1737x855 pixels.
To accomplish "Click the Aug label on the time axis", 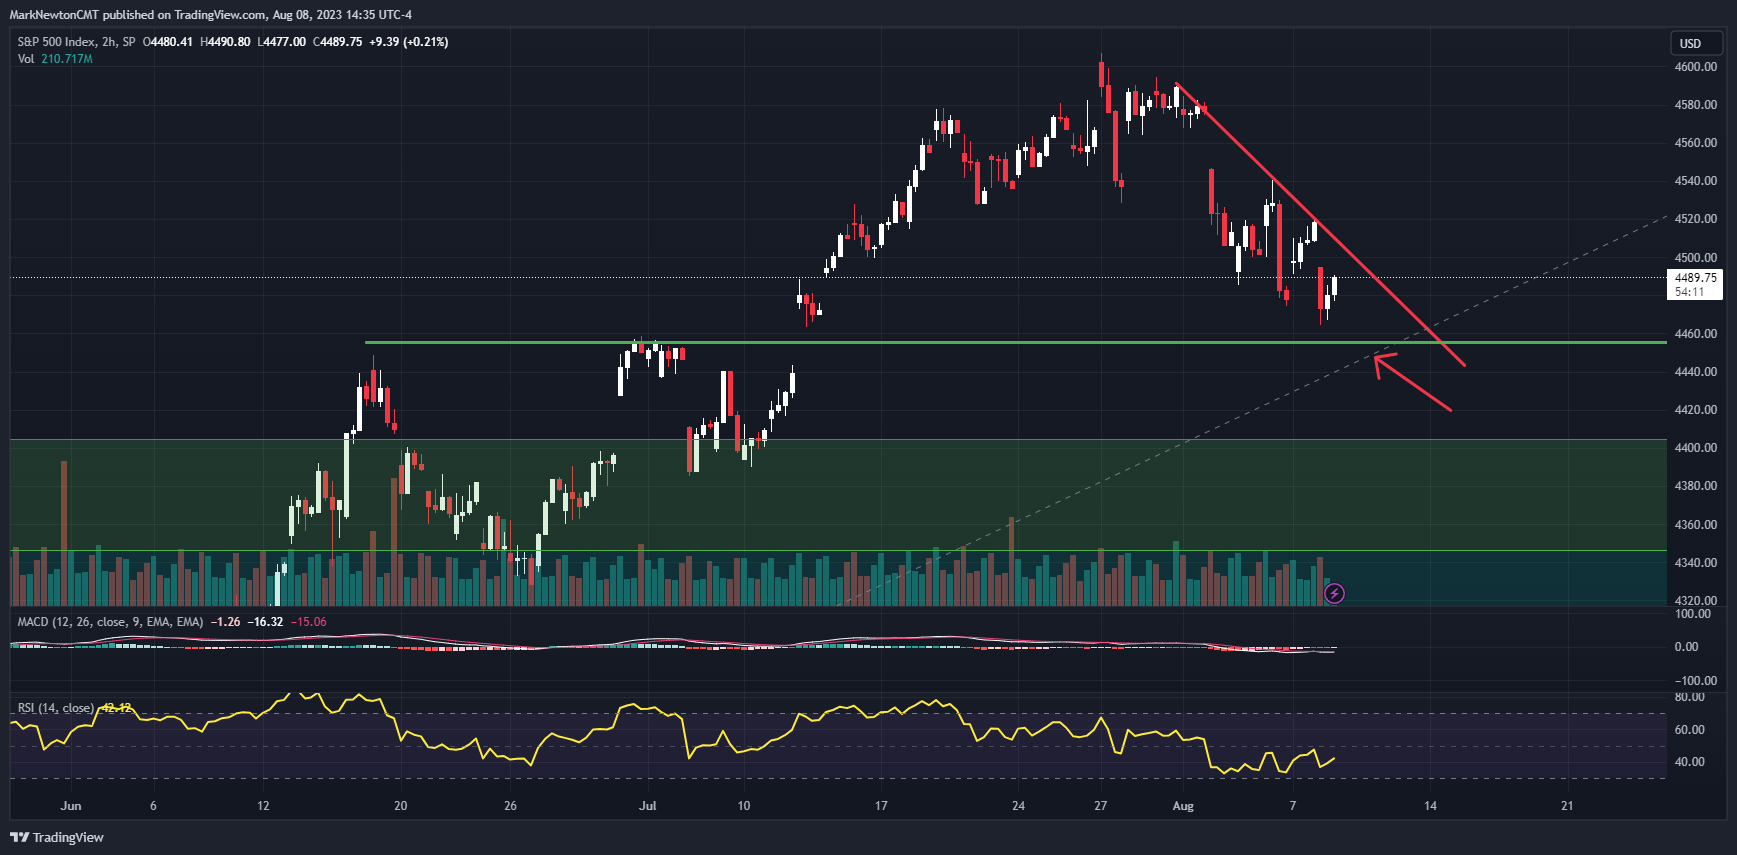I will 1183,806.
